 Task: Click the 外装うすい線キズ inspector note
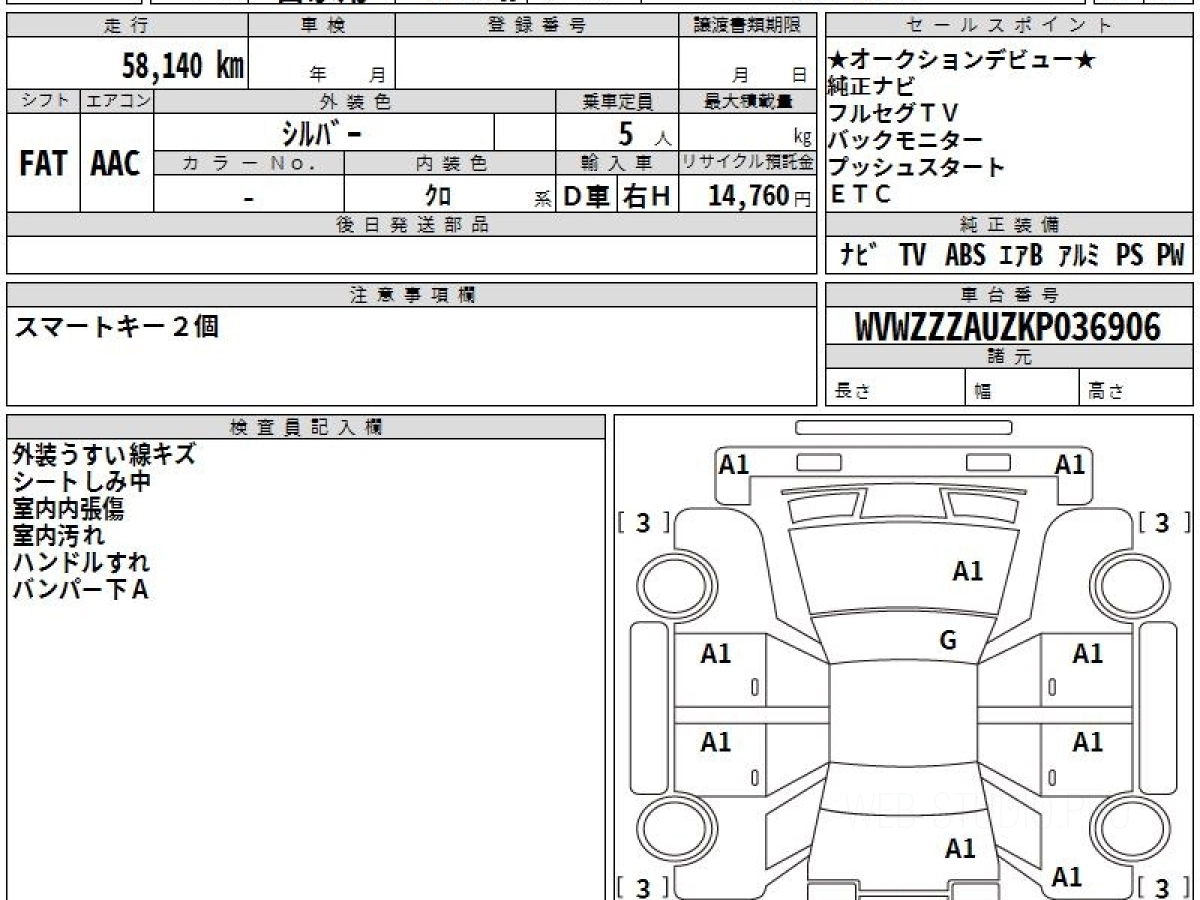pos(104,454)
